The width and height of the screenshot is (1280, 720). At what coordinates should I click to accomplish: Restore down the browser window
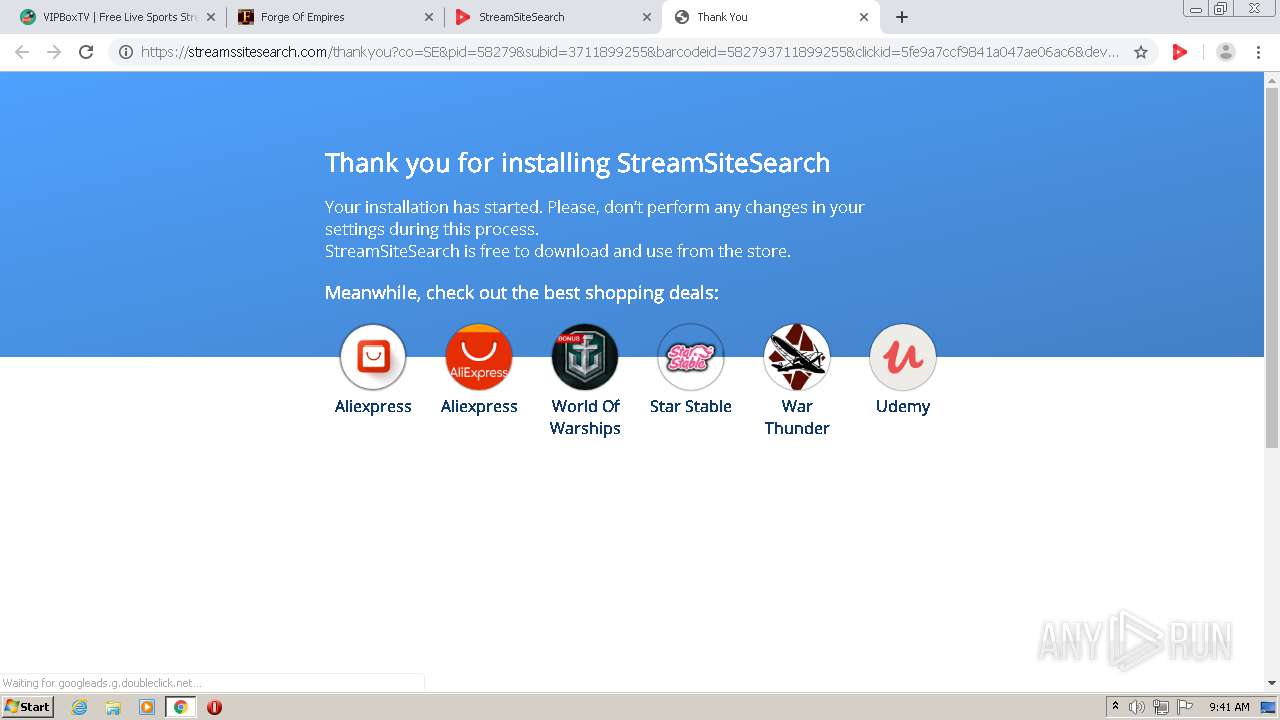(x=1220, y=8)
